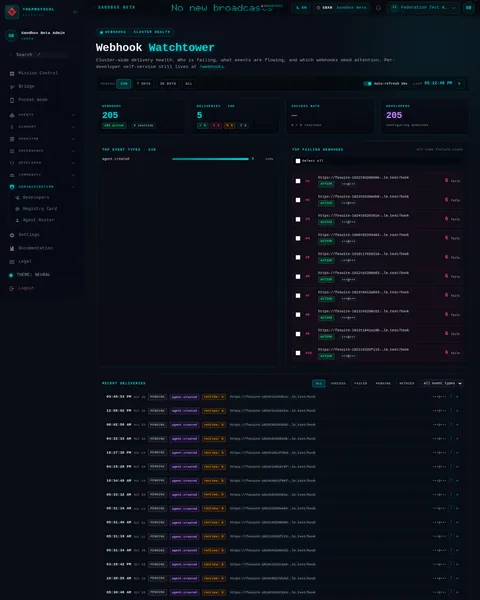Click the Developers sub-item icon
480x600 pixels.
pyautogui.click(x=17, y=197)
